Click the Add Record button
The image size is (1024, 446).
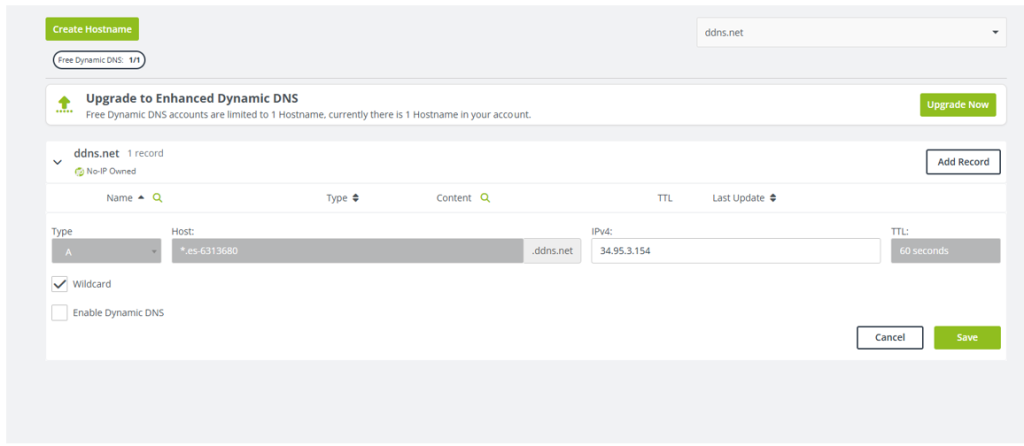[x=962, y=162]
